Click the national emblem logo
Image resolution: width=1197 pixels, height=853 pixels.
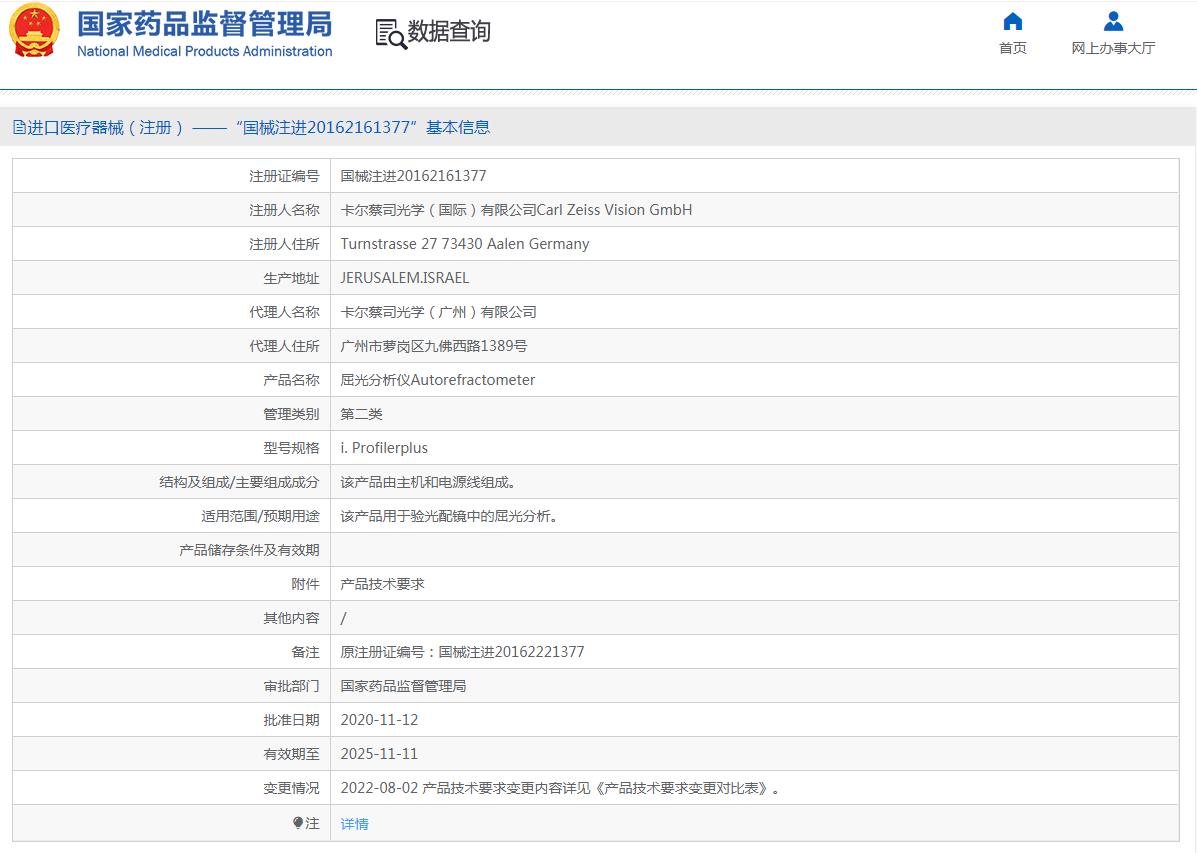pyautogui.click(x=34, y=31)
